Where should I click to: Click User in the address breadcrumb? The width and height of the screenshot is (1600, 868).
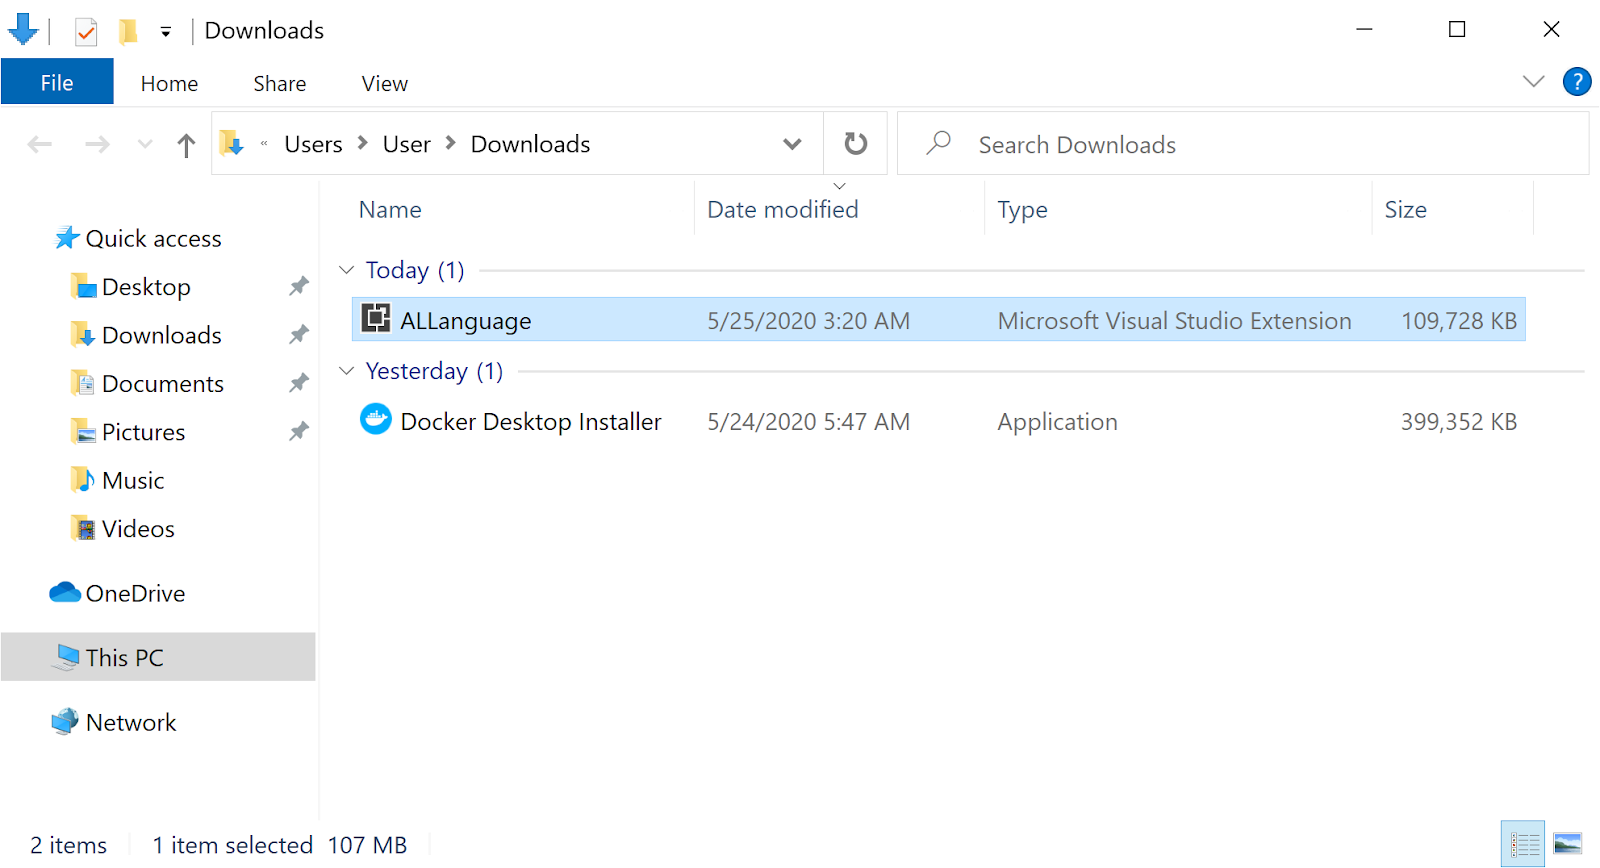[407, 144]
